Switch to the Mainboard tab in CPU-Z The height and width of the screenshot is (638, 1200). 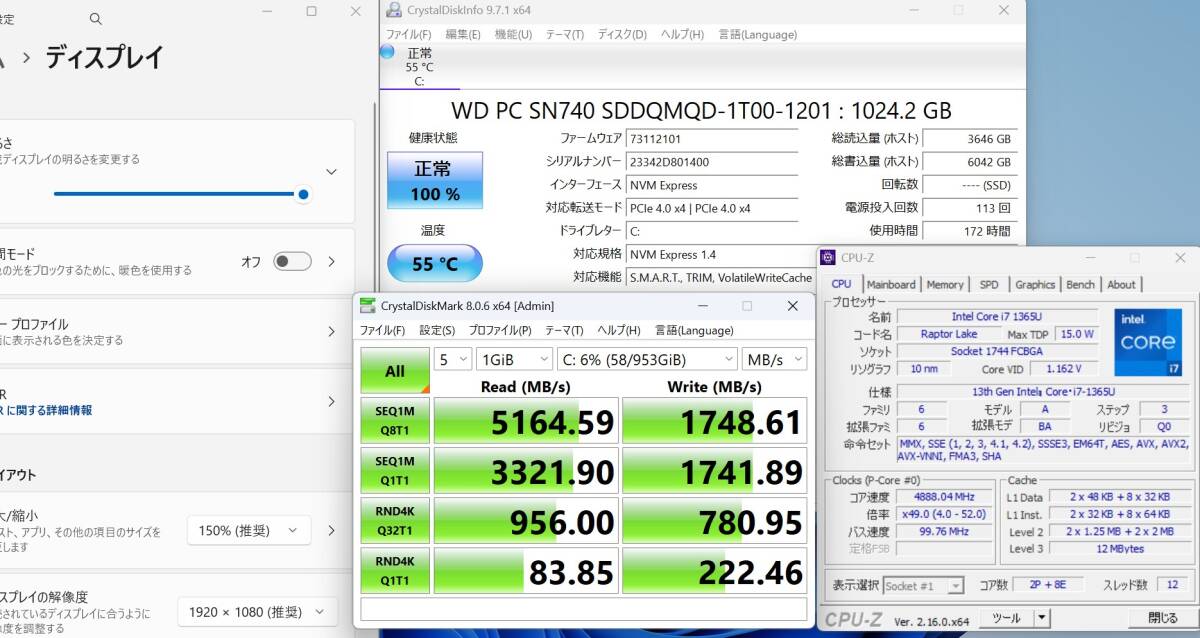point(891,285)
